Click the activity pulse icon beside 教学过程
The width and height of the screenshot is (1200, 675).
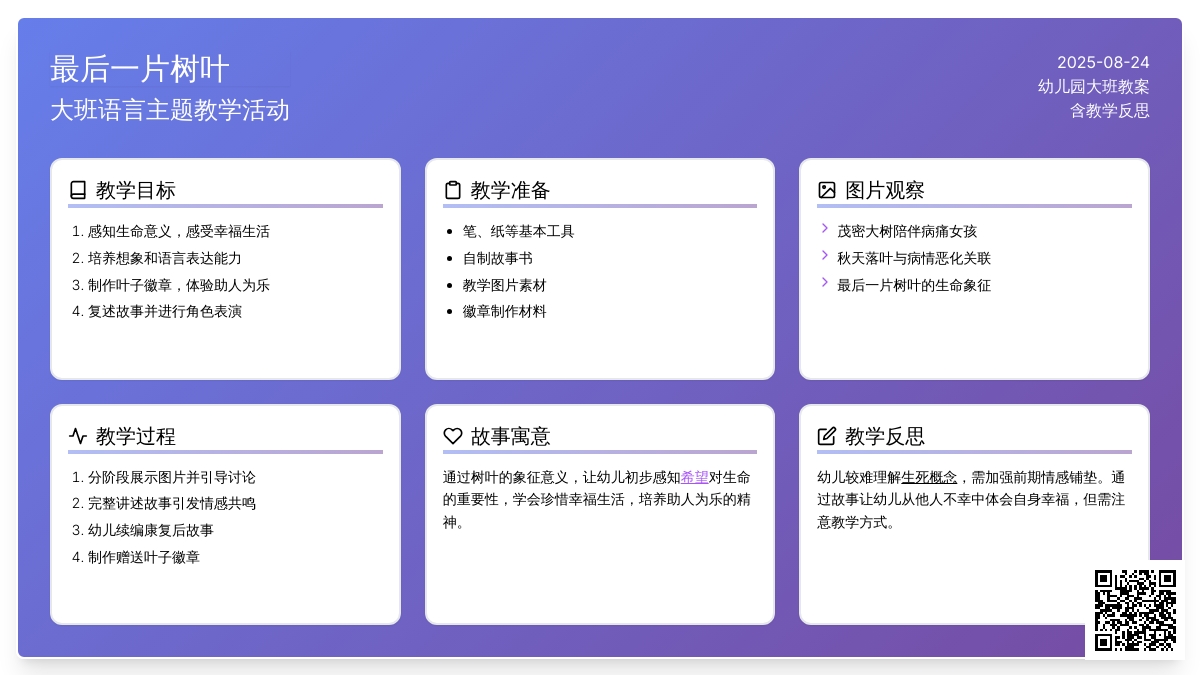pos(78,436)
